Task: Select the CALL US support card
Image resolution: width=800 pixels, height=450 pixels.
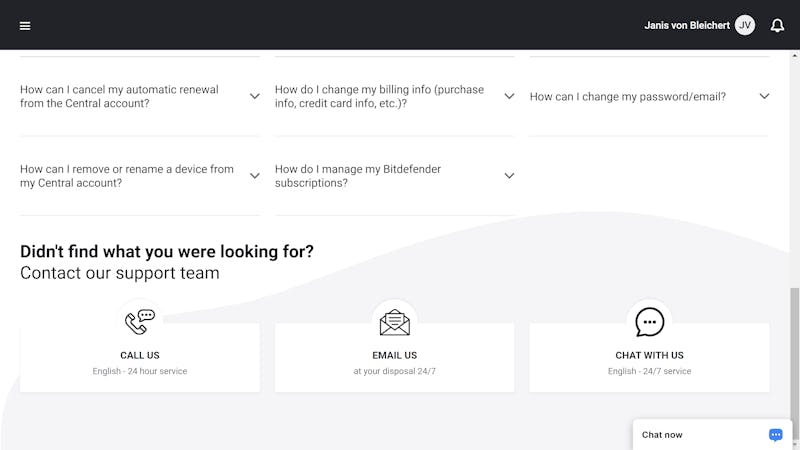Action: point(140,357)
